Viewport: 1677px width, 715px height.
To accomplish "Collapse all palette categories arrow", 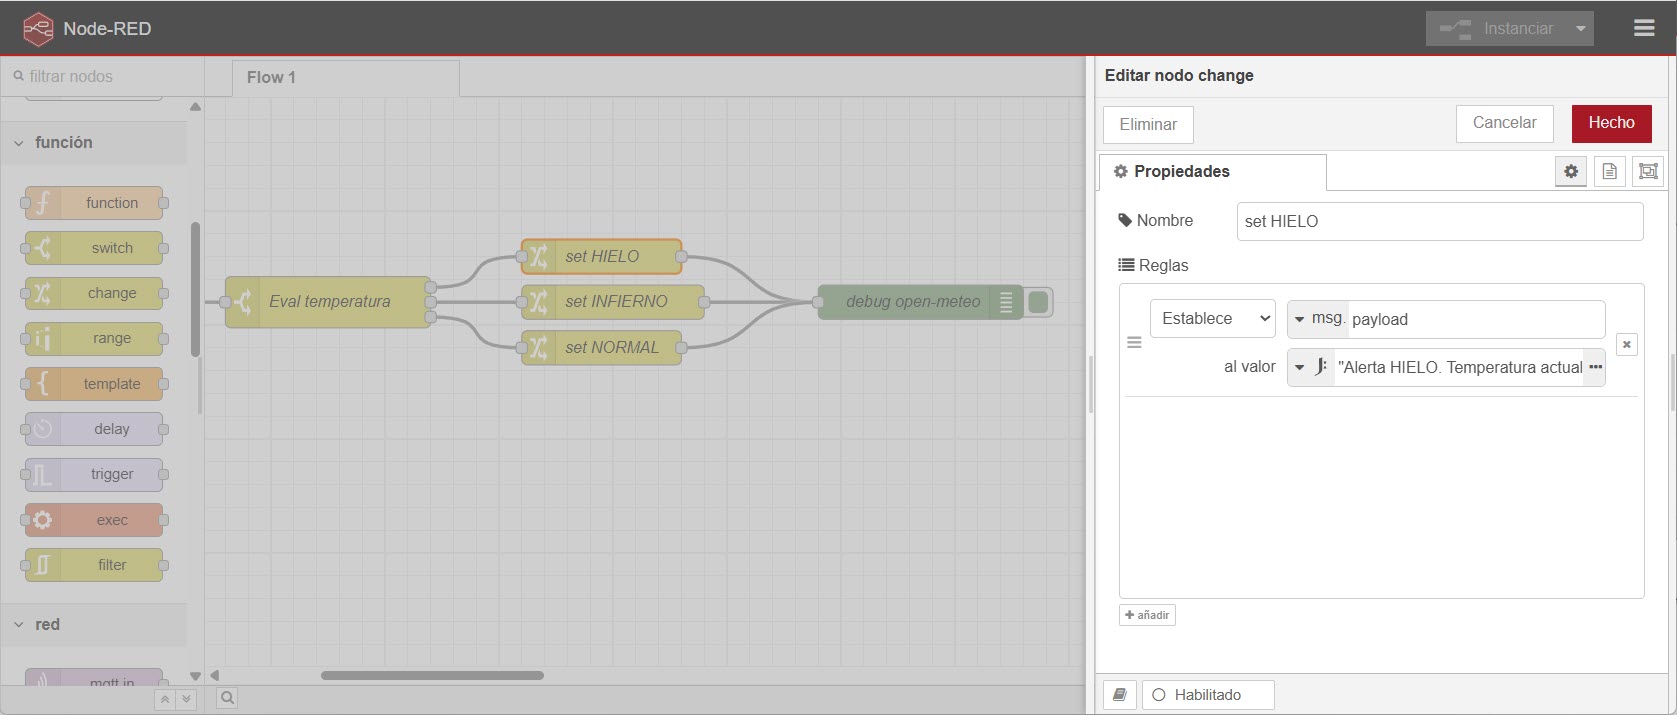I will (x=165, y=700).
